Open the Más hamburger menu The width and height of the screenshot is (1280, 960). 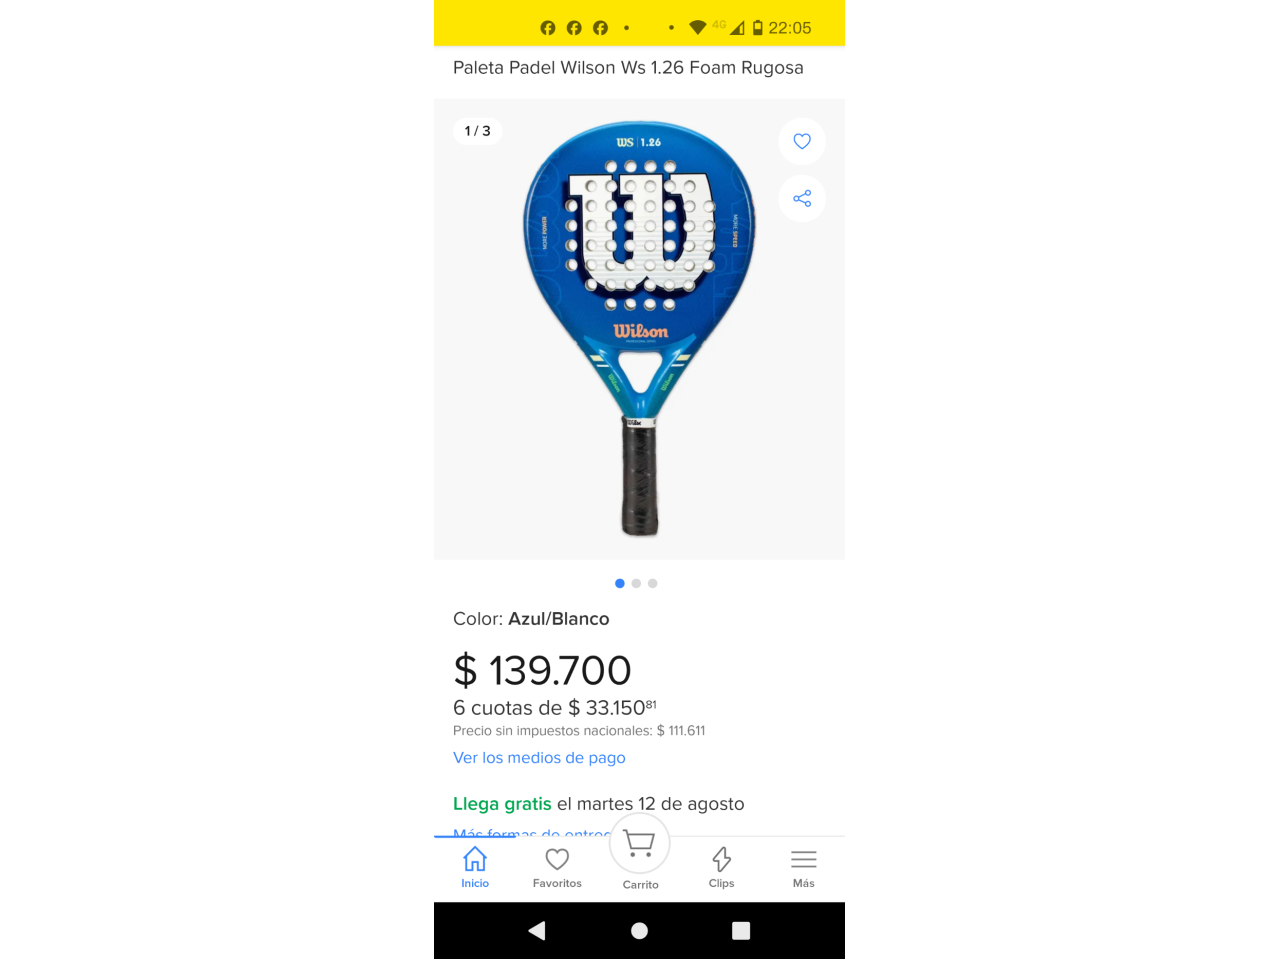tap(804, 868)
